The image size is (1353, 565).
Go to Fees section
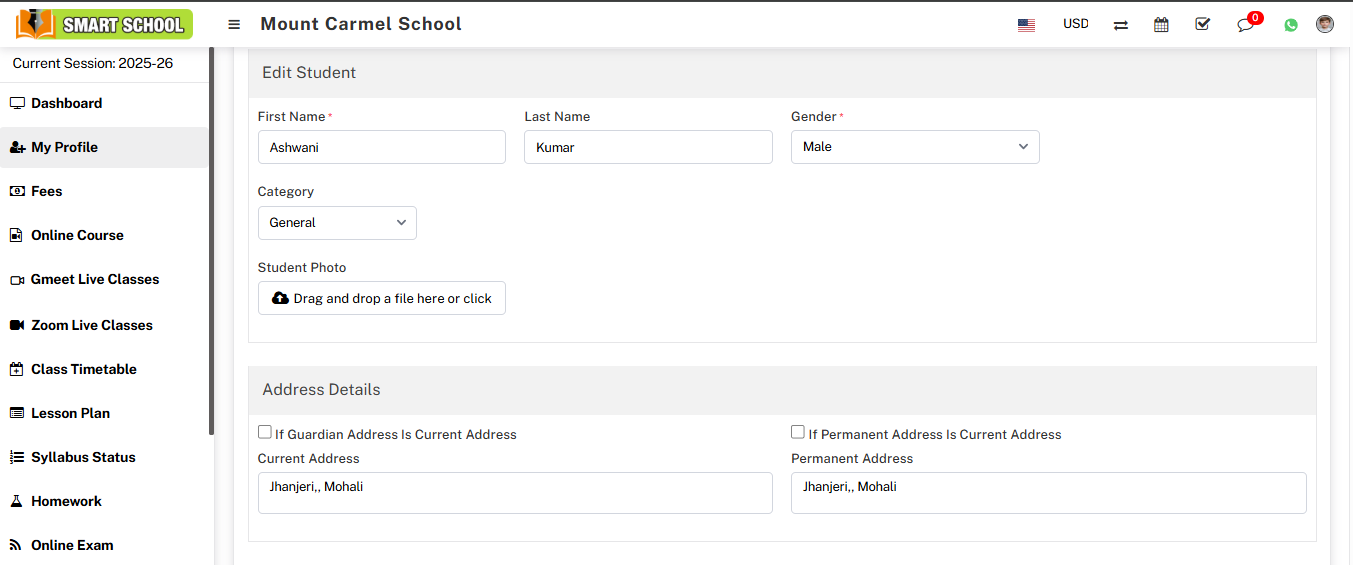[105, 191]
